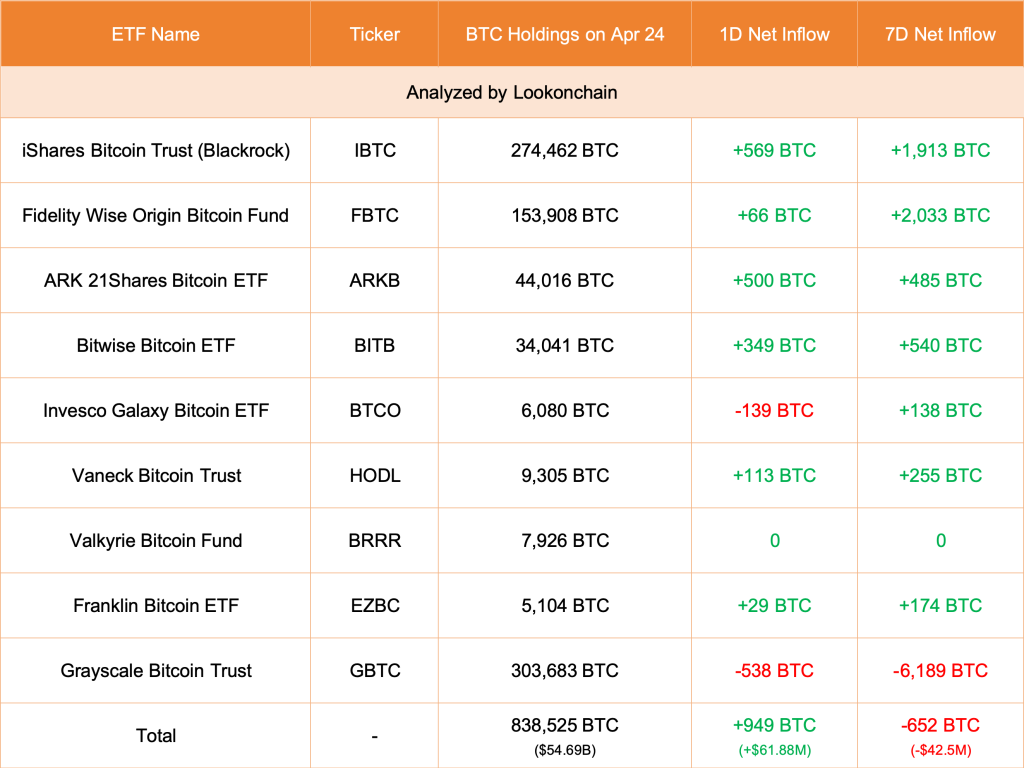Click the EZBC ticker cell
1024x768 pixels.
point(375,605)
